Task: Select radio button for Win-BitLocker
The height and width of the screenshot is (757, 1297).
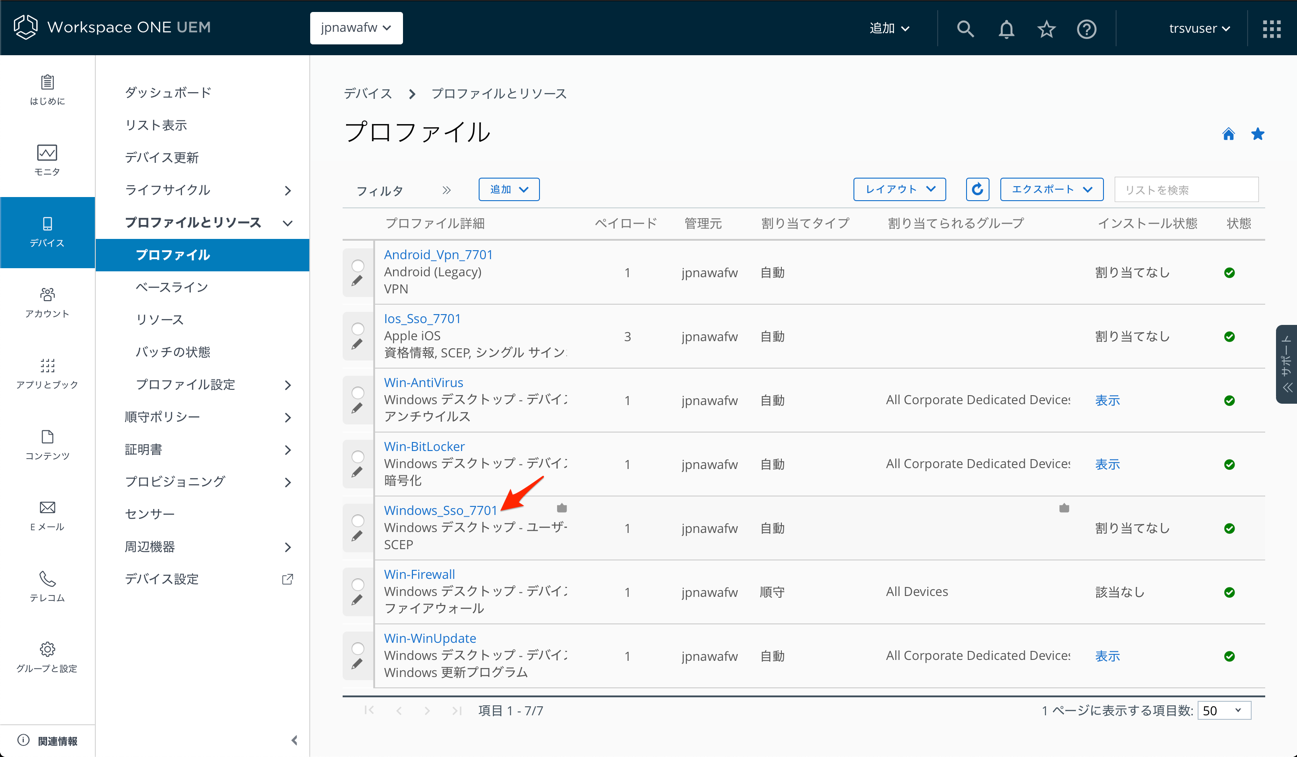Action: [x=358, y=457]
